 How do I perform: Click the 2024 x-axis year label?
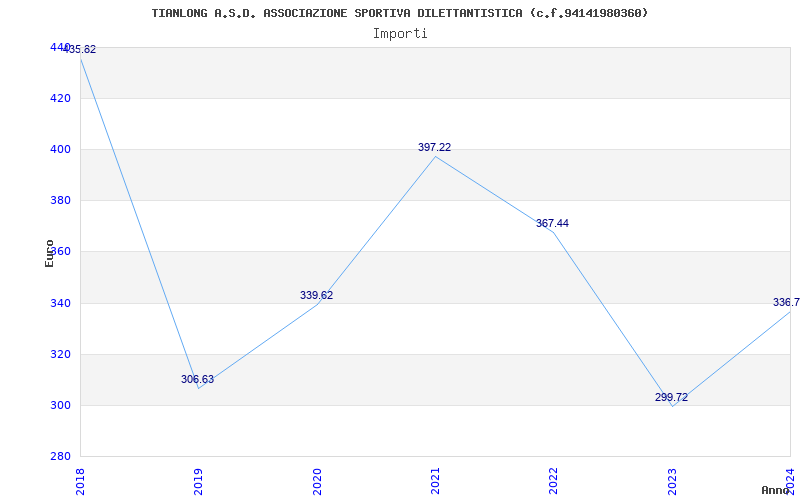point(790,481)
